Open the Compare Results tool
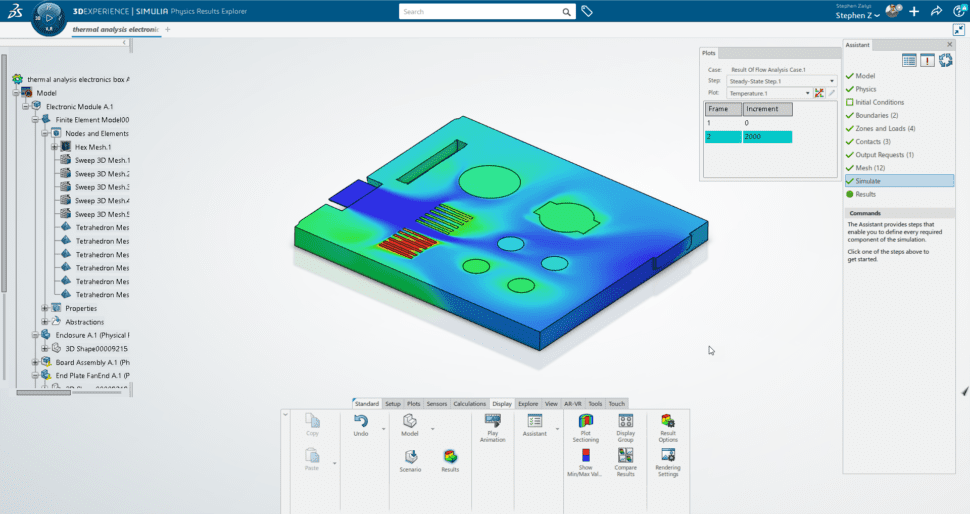Image resolution: width=970 pixels, height=514 pixels. point(625,456)
